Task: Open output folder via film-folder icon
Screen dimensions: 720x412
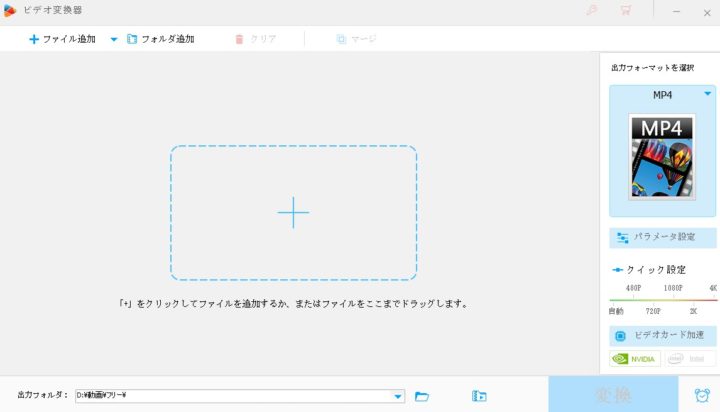Action: coord(479,396)
